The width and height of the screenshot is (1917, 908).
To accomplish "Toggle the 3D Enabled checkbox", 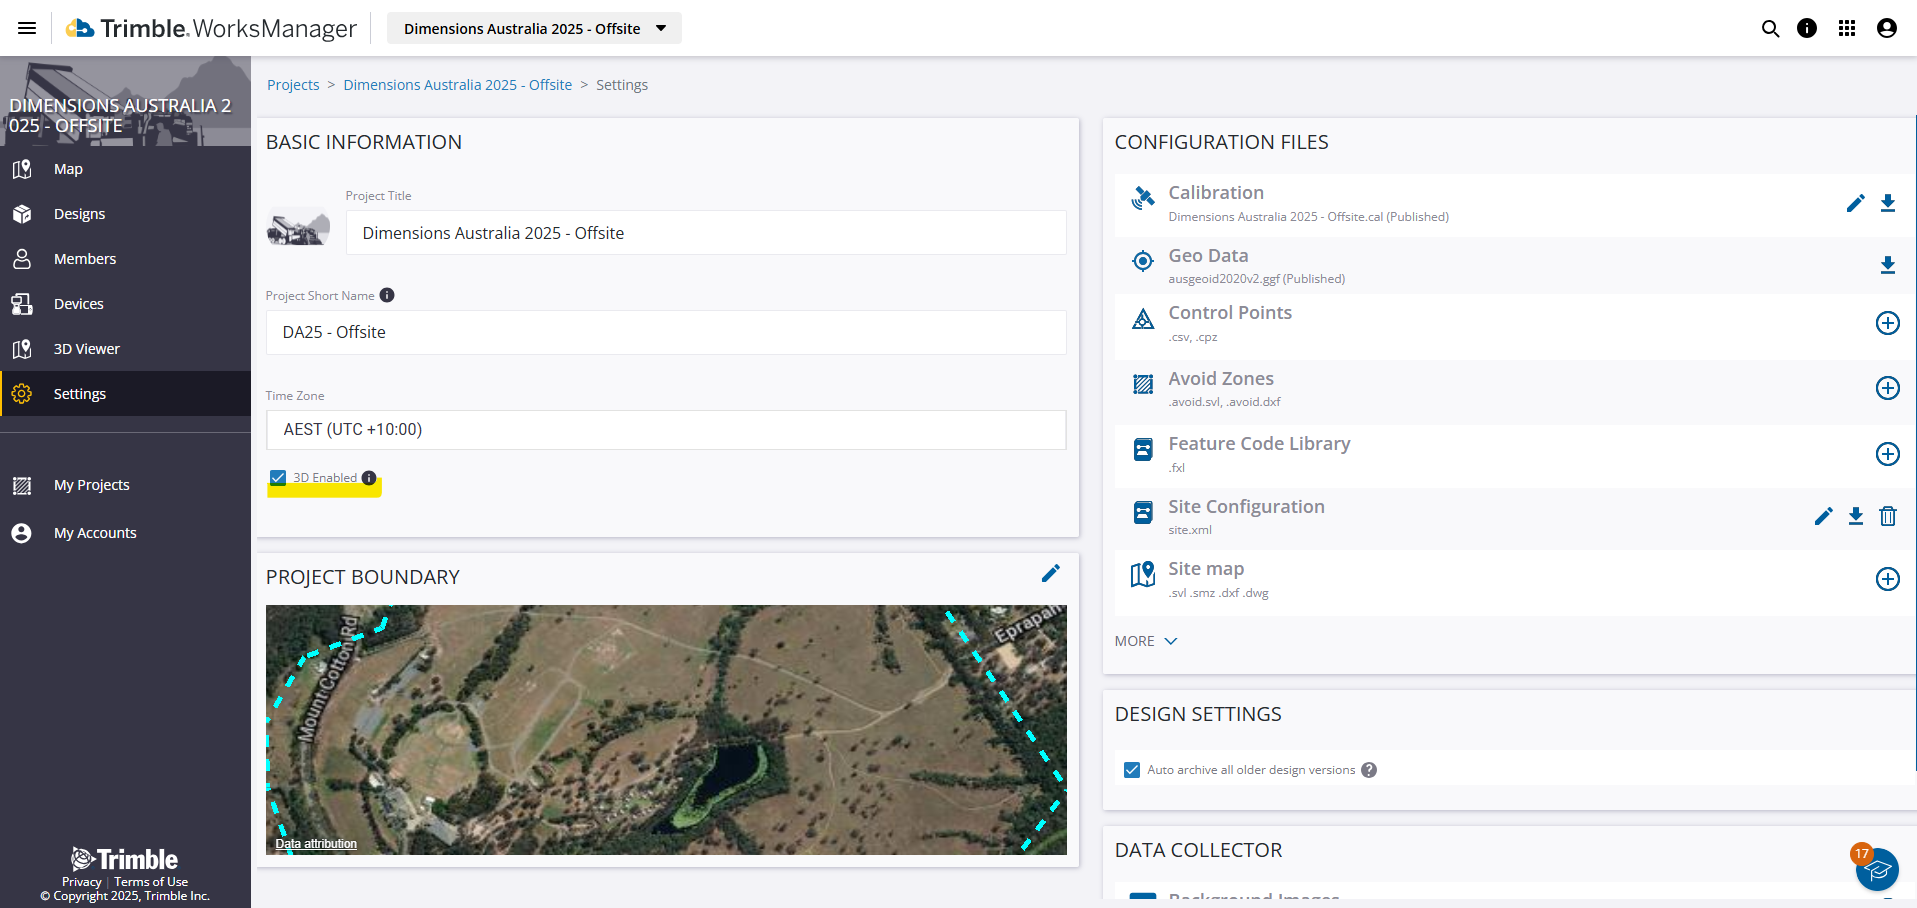I will click(278, 478).
